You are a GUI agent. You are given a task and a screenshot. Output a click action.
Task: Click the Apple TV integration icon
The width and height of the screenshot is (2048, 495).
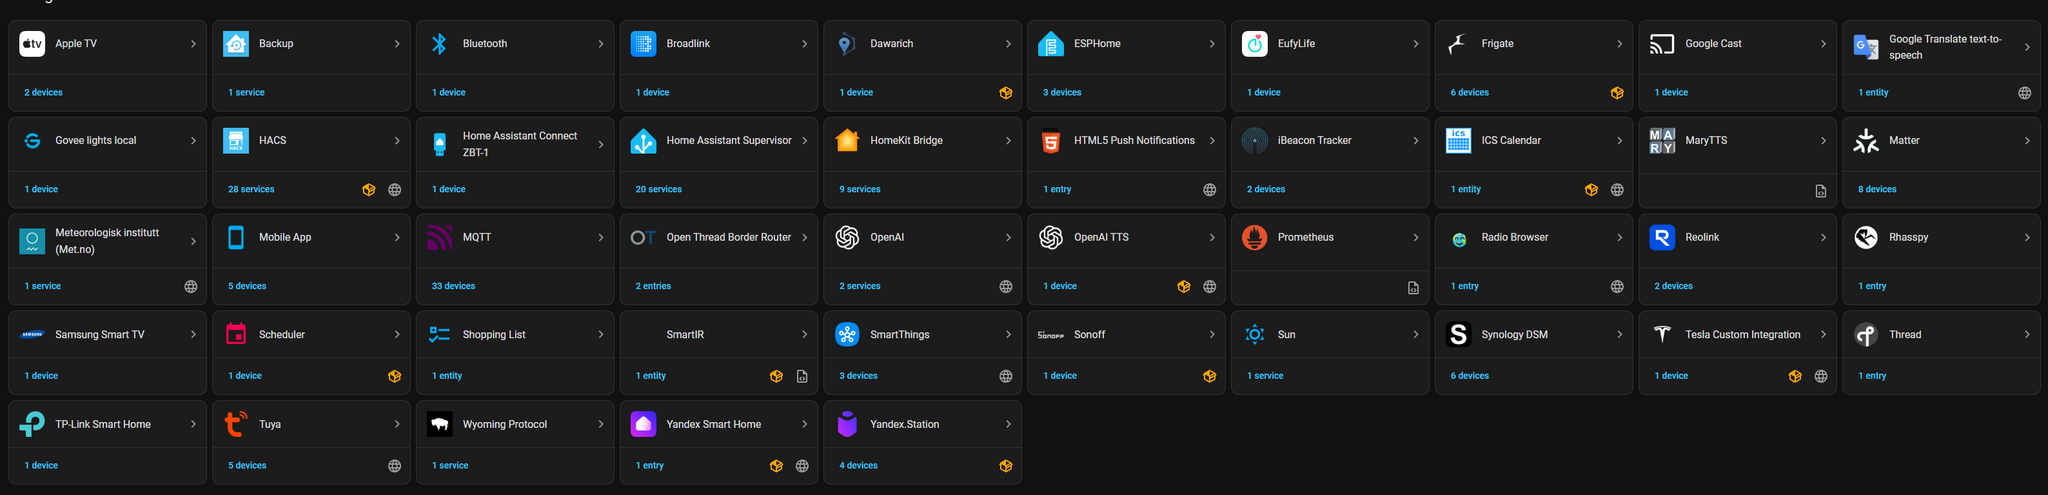[32, 44]
